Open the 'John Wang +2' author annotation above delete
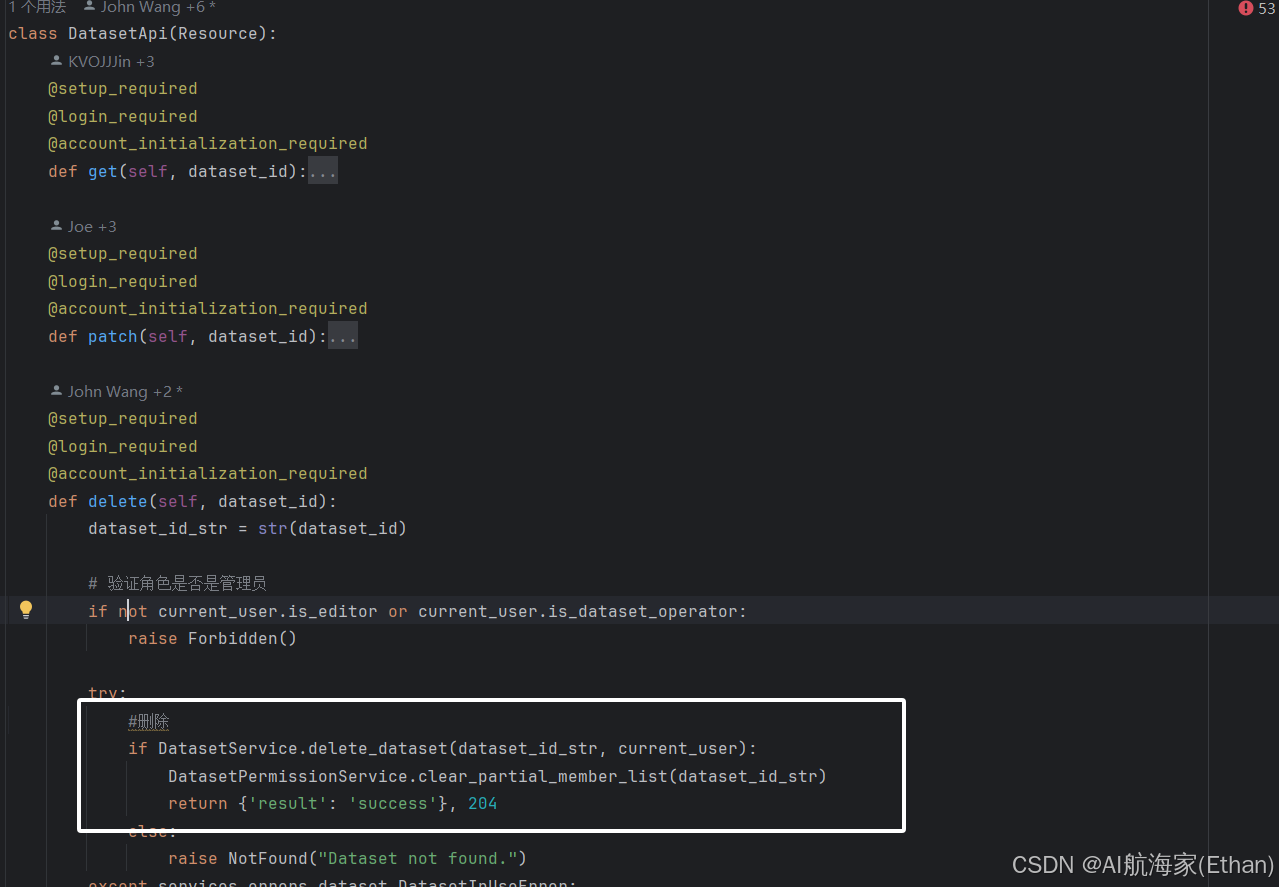Screen dimensions: 1279x887 coord(116,392)
